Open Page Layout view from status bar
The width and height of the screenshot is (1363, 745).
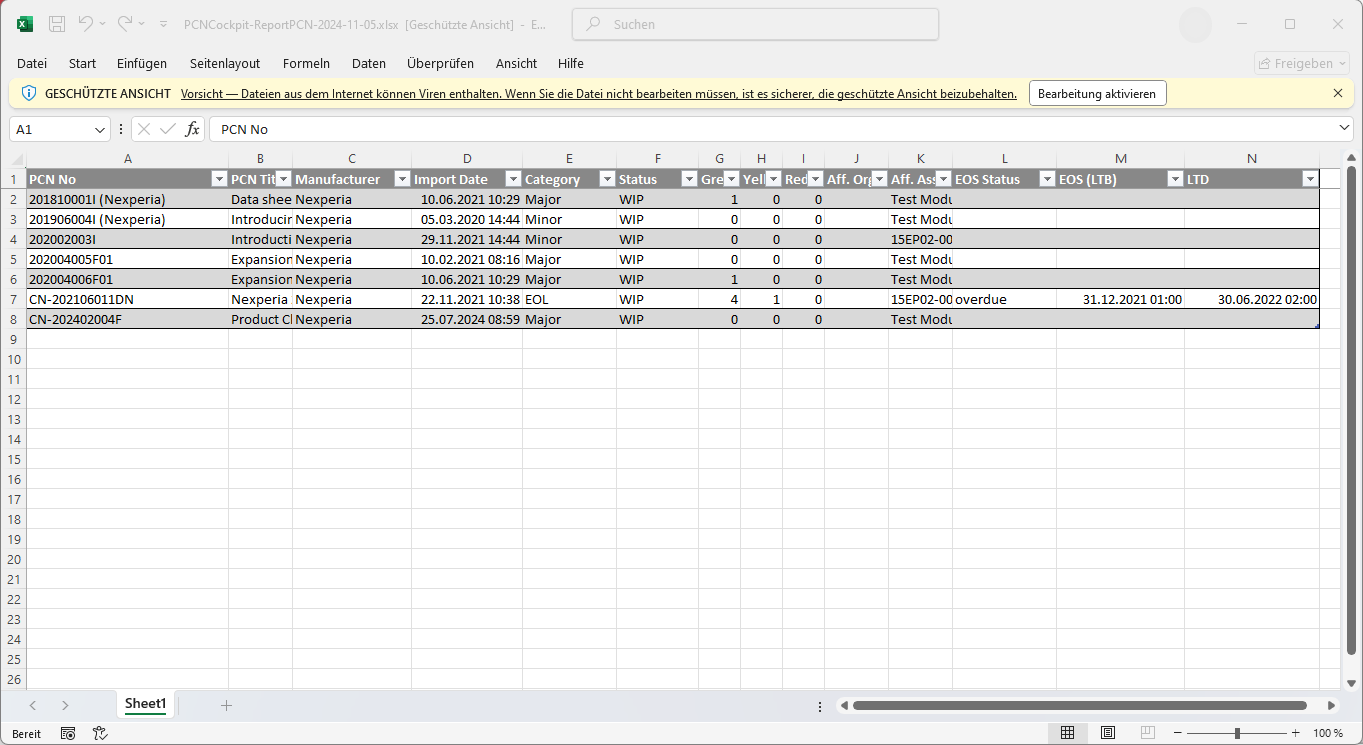coord(1108,732)
